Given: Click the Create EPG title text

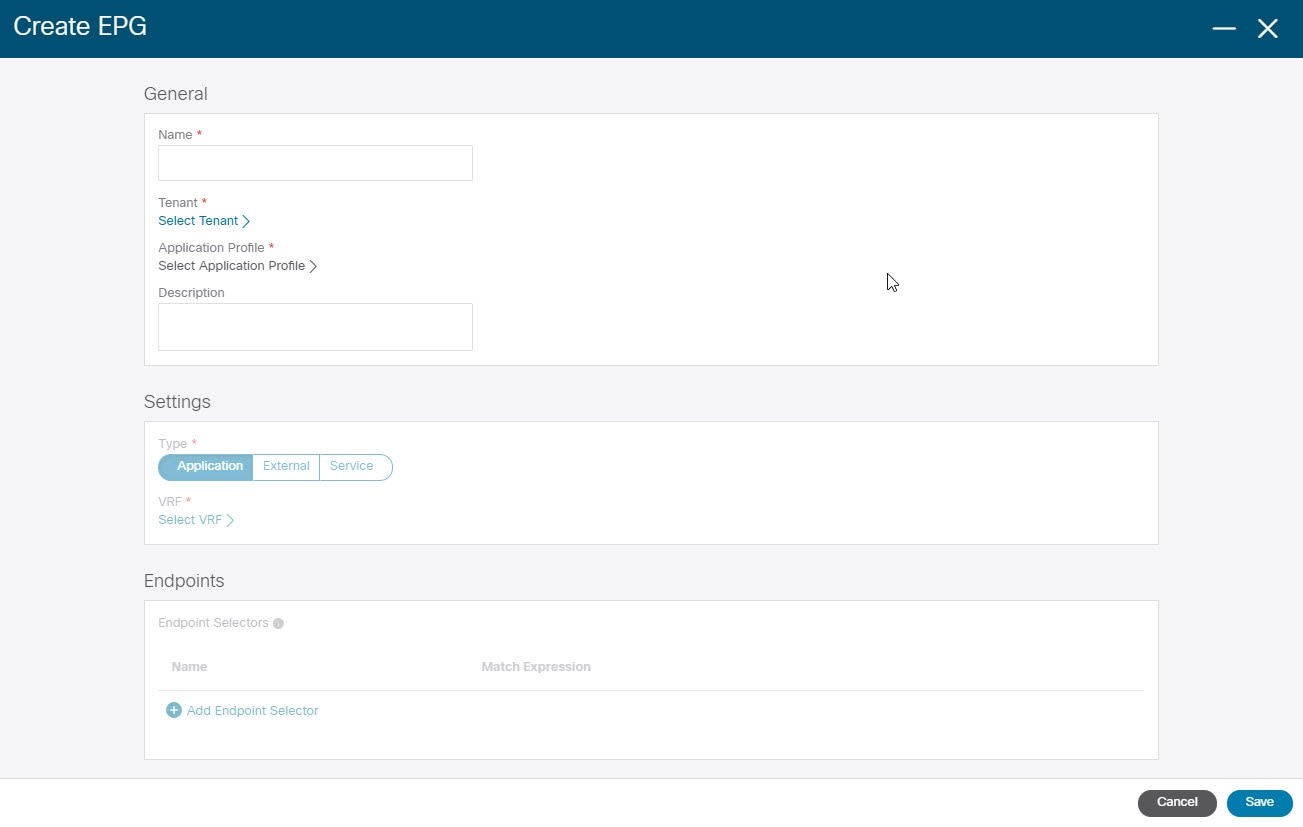Looking at the screenshot, I should point(80,27).
